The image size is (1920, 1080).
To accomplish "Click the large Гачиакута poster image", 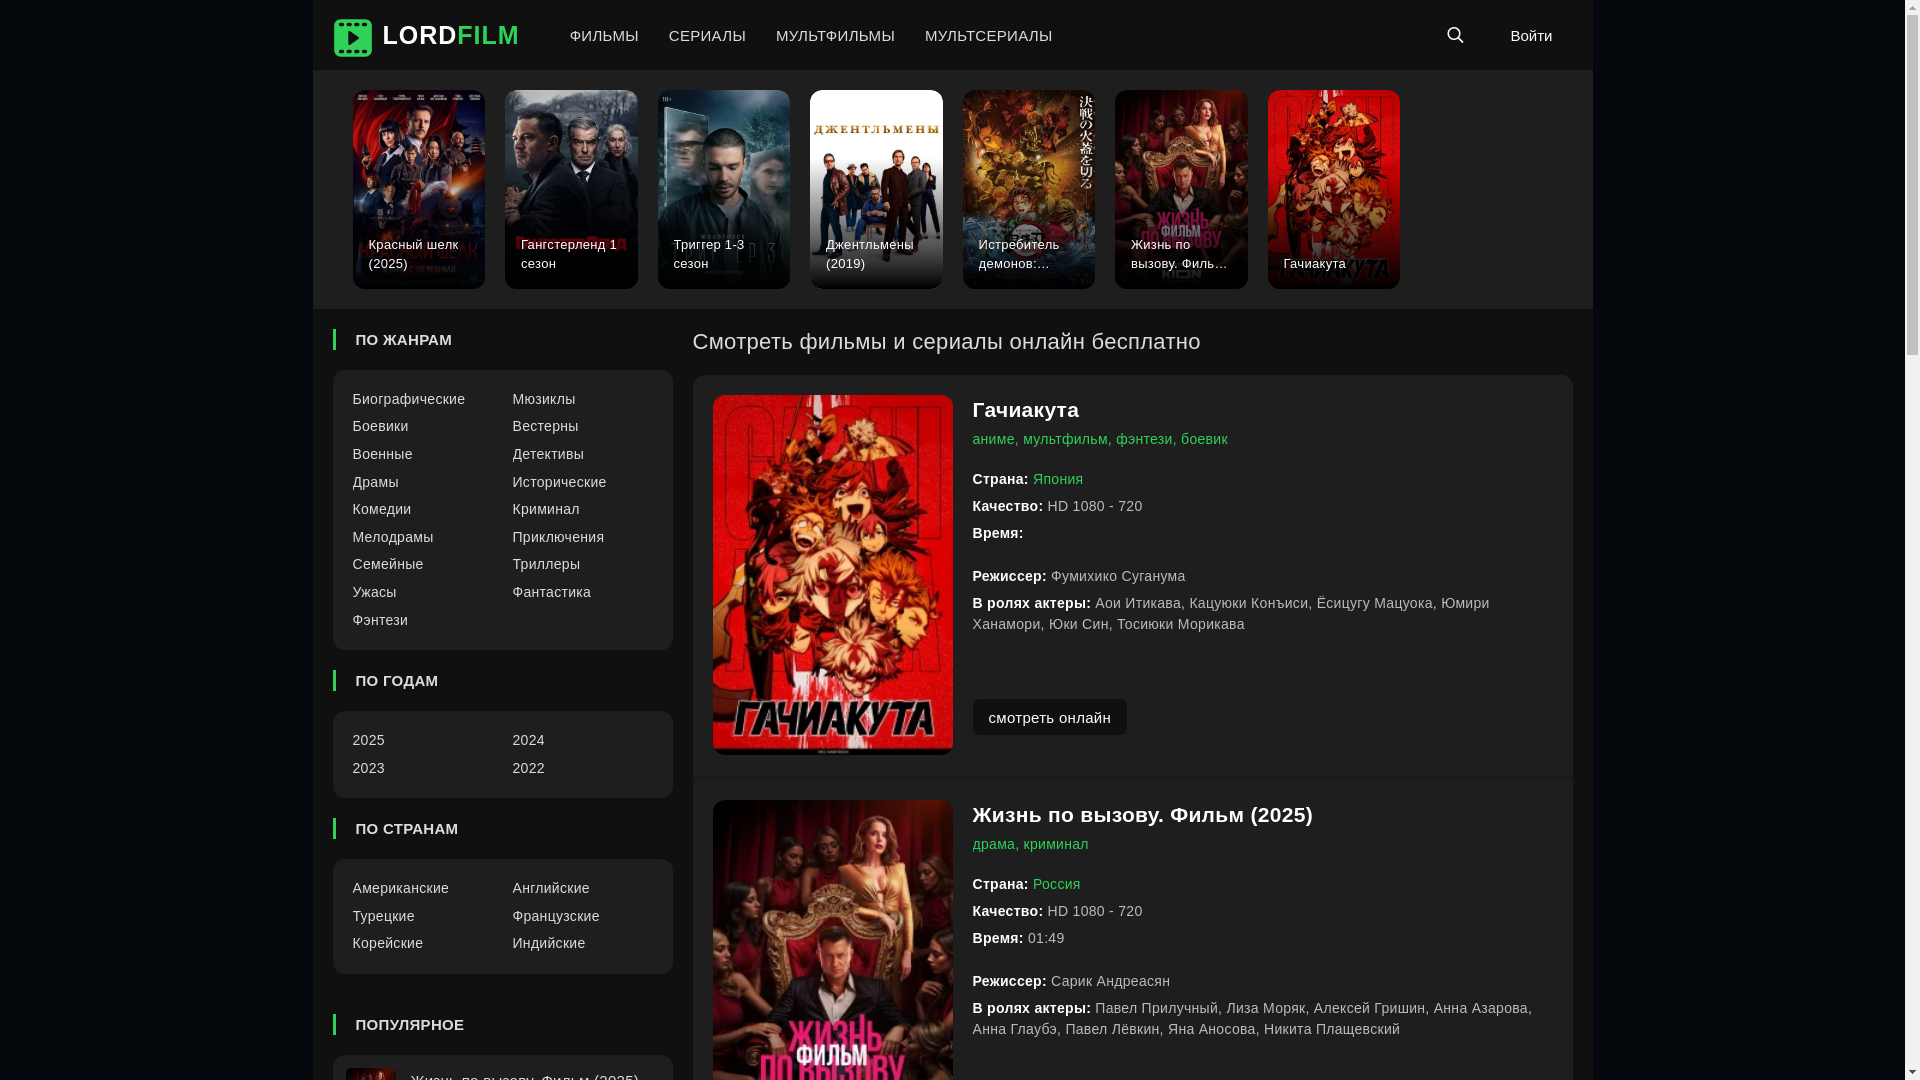I will pos(832,575).
